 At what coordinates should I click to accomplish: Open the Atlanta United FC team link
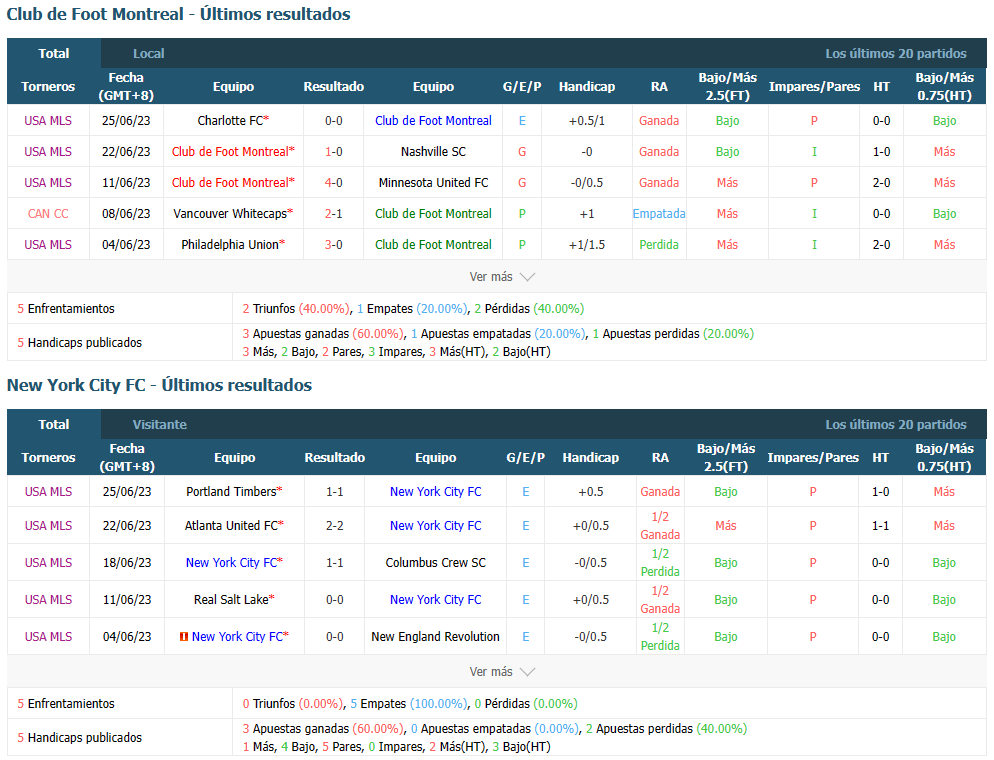pos(231,525)
